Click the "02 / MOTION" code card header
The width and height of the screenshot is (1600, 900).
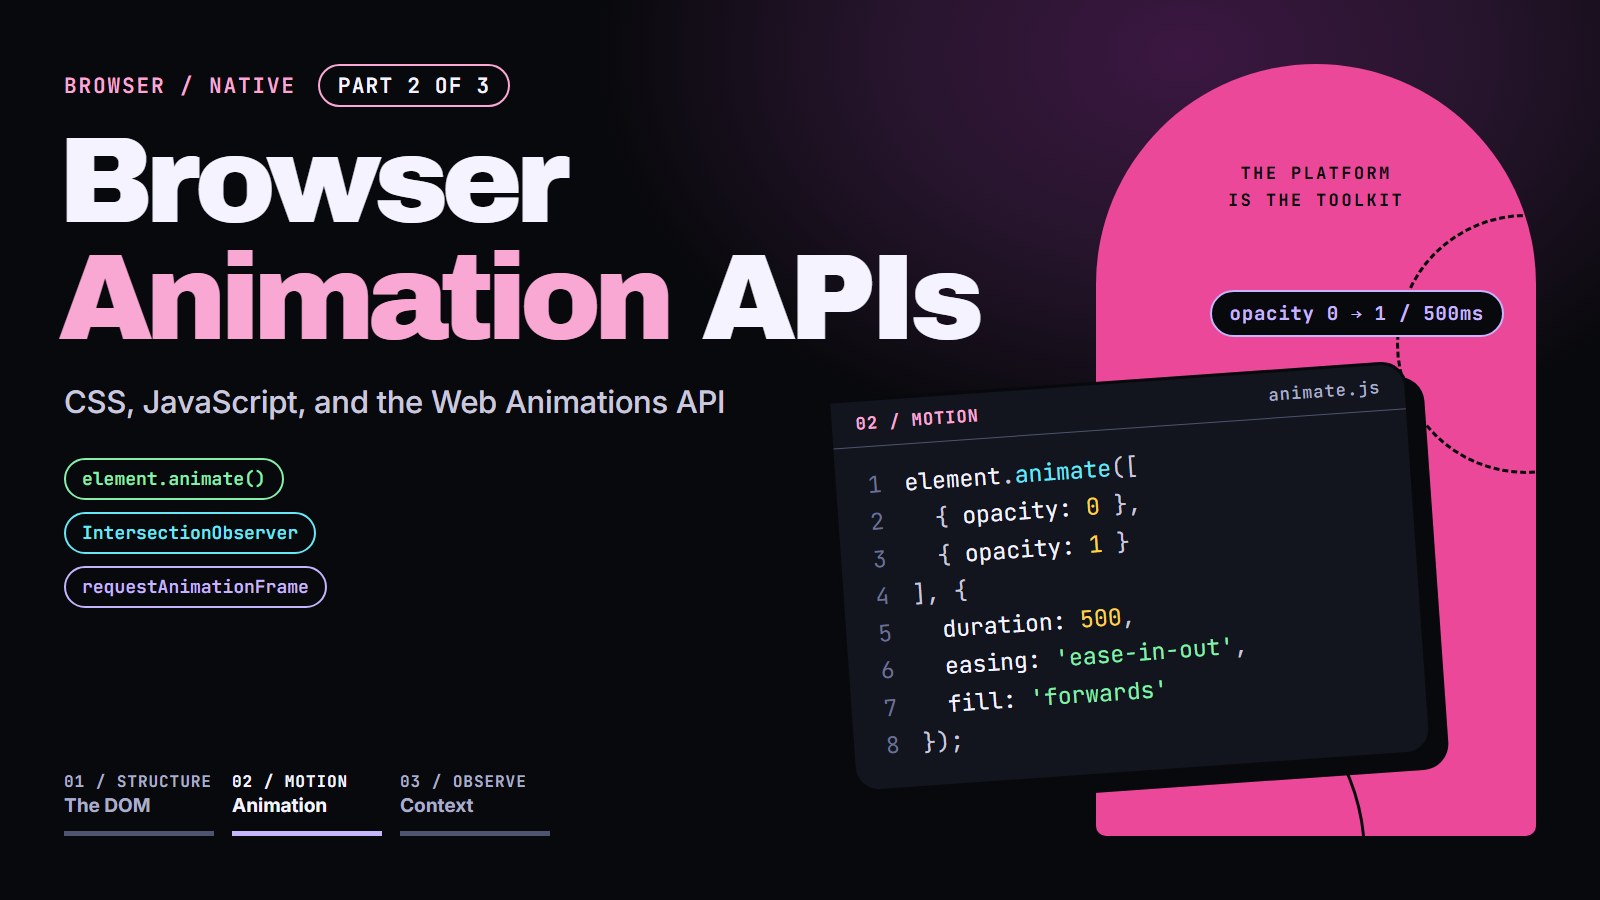[917, 420]
